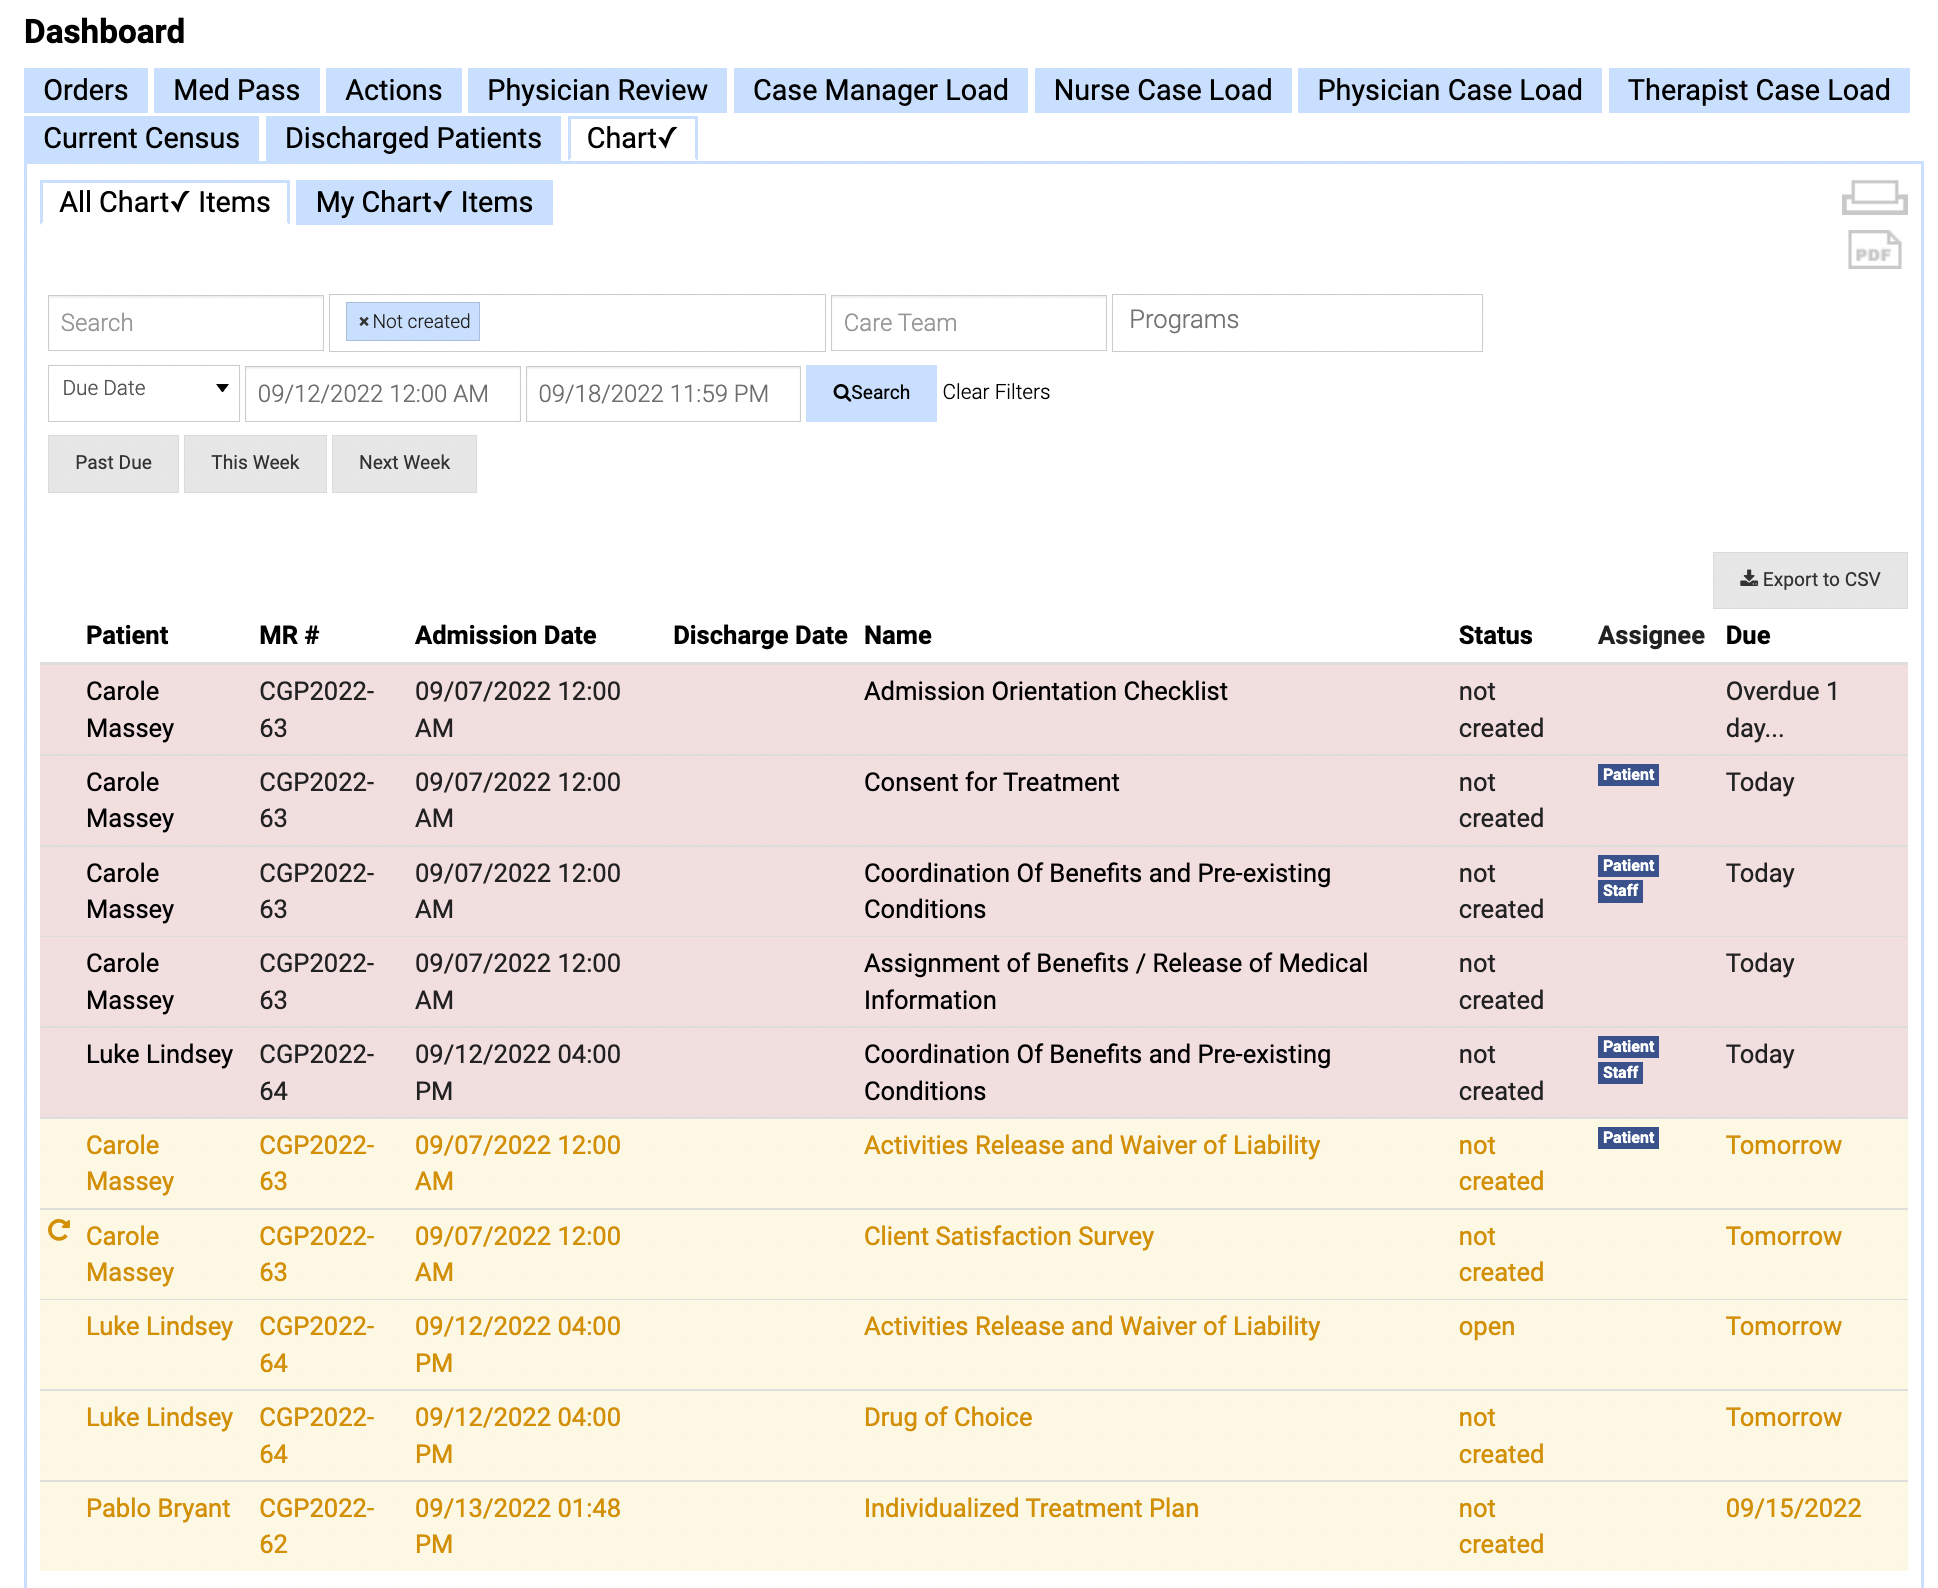Click the MR # column header

pyautogui.click(x=289, y=635)
